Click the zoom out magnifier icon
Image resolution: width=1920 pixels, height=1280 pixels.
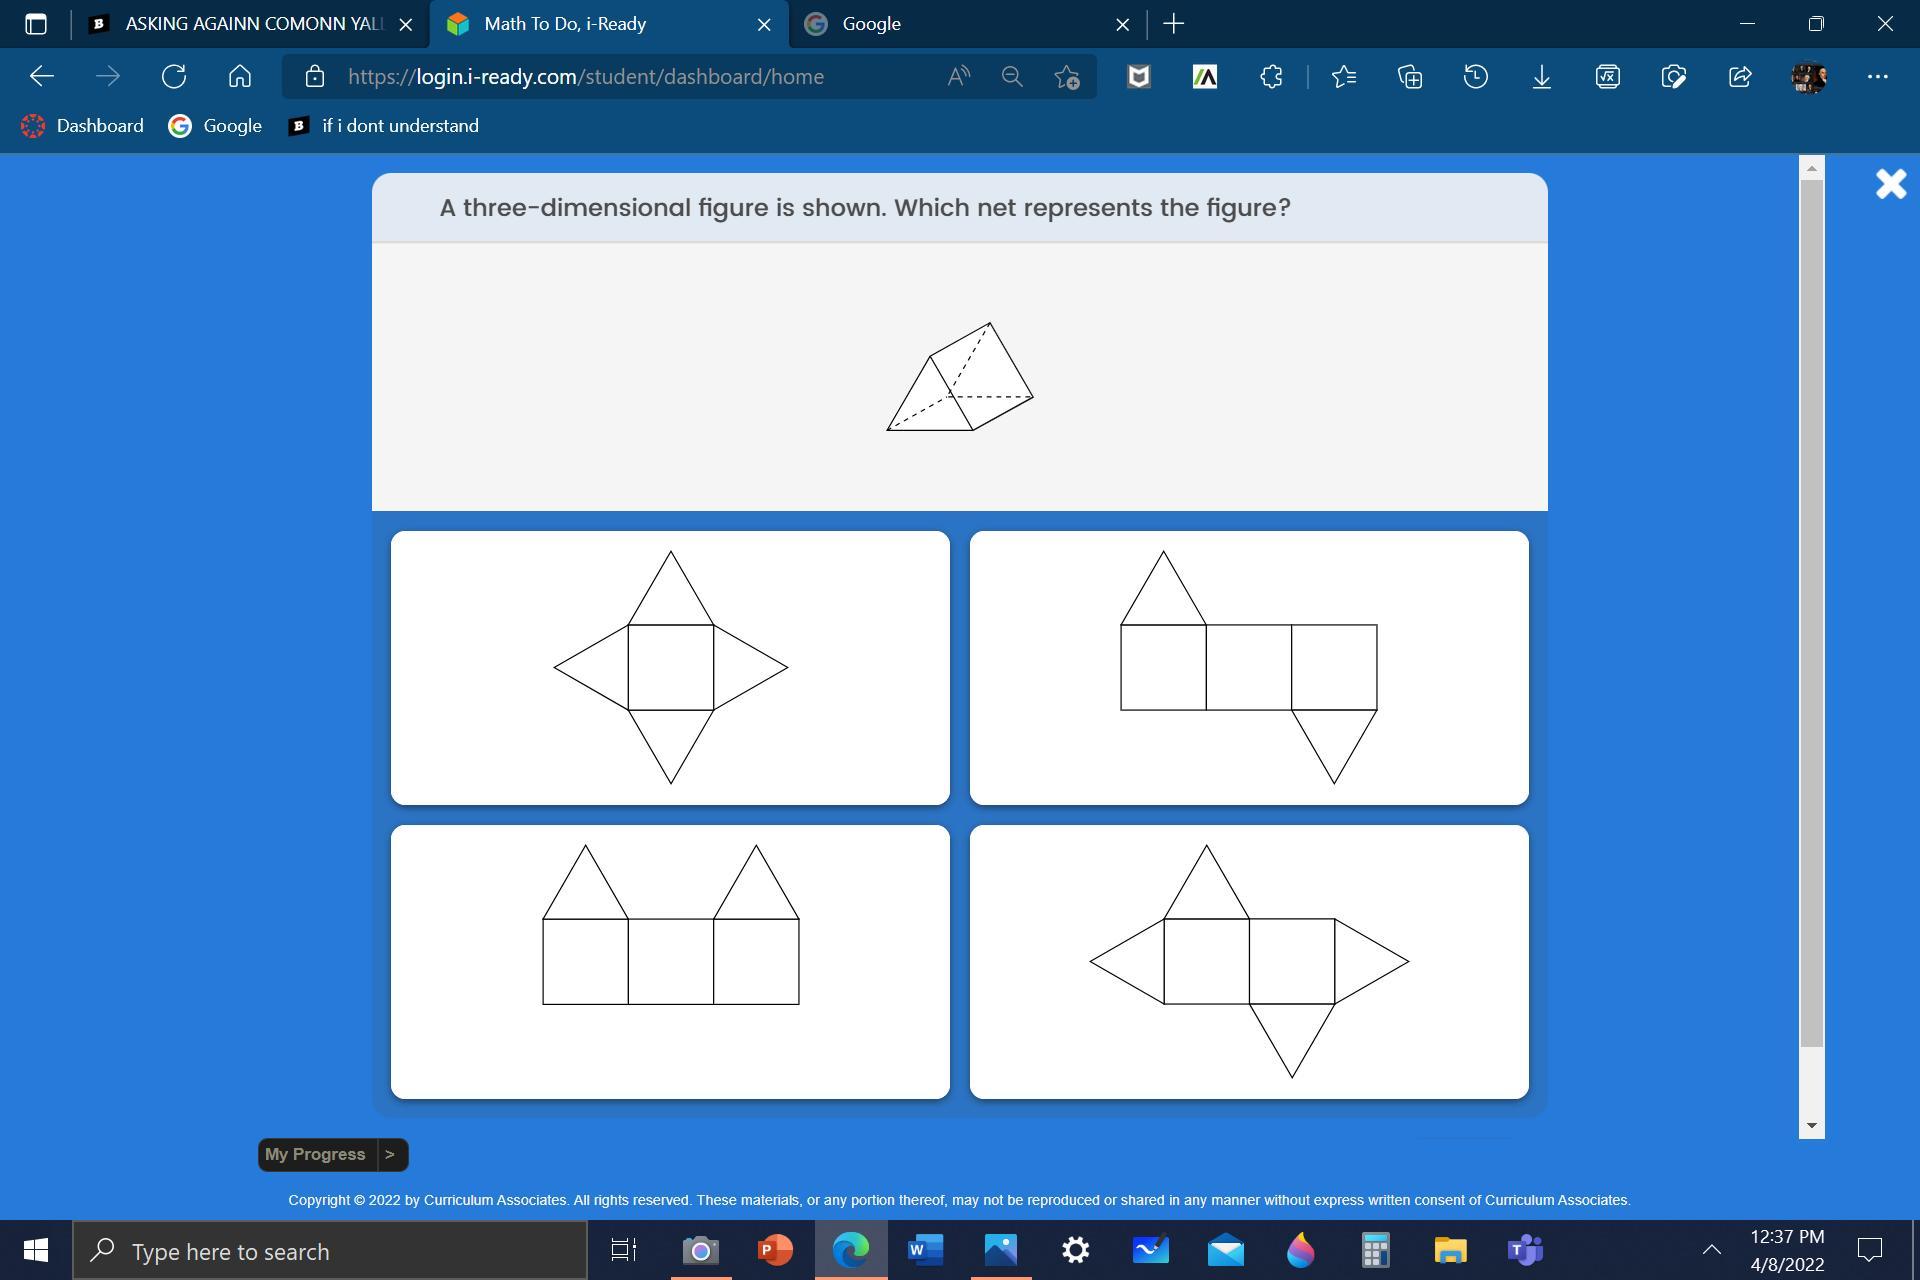point(1012,77)
